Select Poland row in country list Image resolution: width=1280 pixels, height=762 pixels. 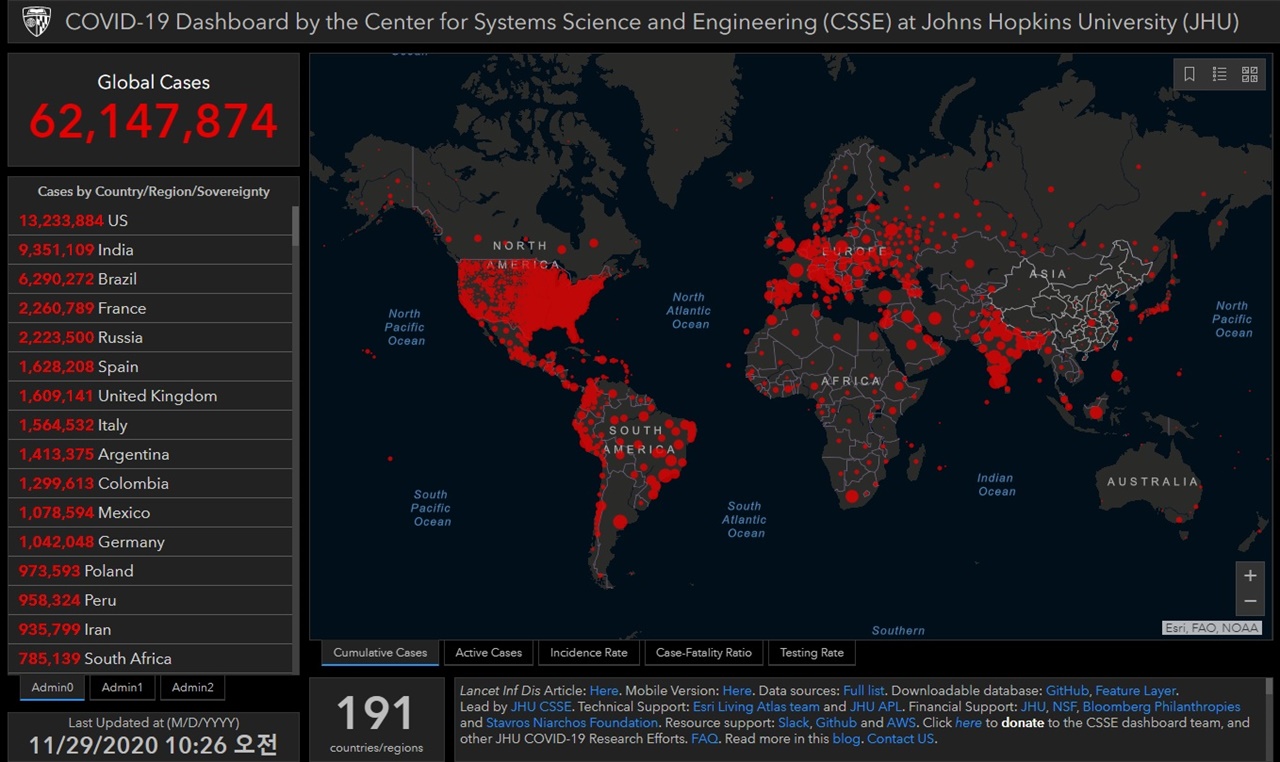(x=150, y=571)
